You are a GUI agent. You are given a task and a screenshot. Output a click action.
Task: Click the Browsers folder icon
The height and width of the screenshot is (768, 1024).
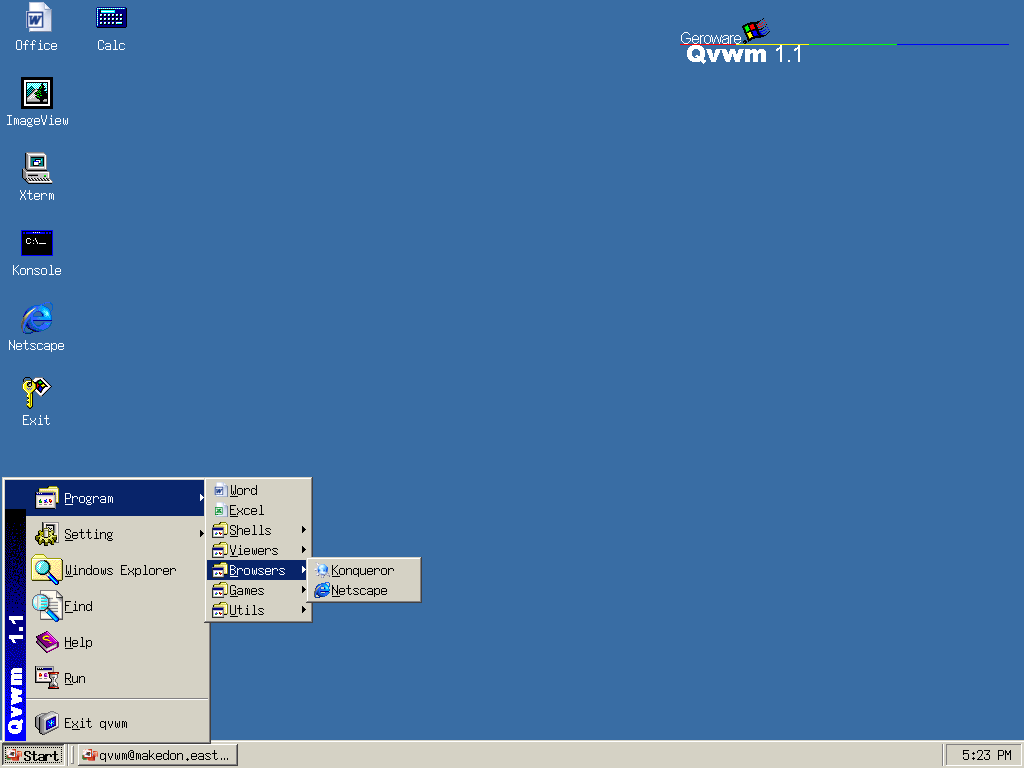[219, 570]
